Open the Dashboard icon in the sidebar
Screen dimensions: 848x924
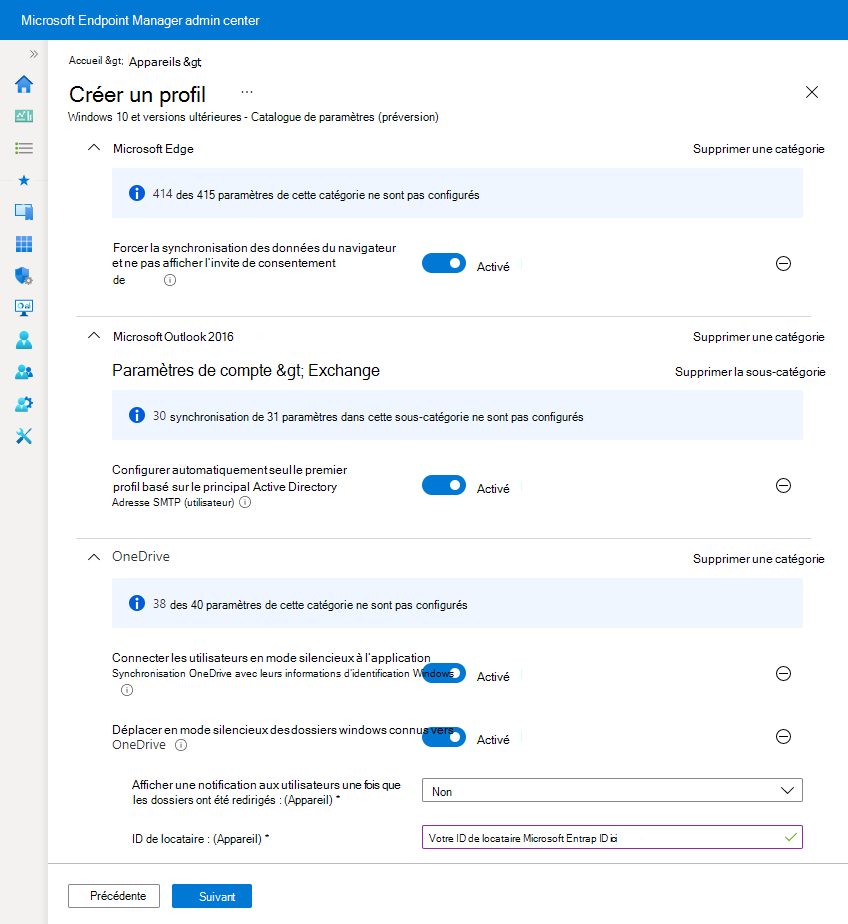pos(24,116)
